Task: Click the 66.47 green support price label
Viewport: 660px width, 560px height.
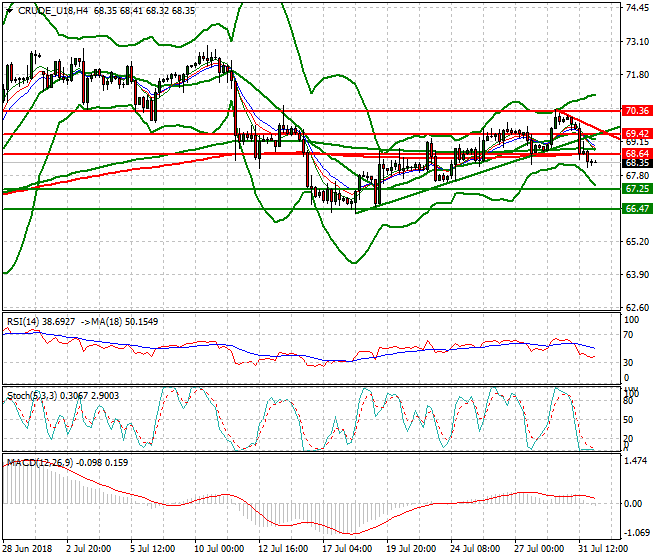Action: point(637,208)
